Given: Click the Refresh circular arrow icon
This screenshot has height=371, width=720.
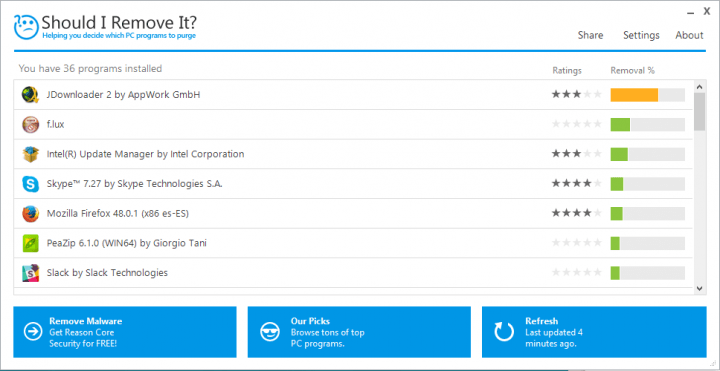Looking at the screenshot, I should (x=504, y=332).
